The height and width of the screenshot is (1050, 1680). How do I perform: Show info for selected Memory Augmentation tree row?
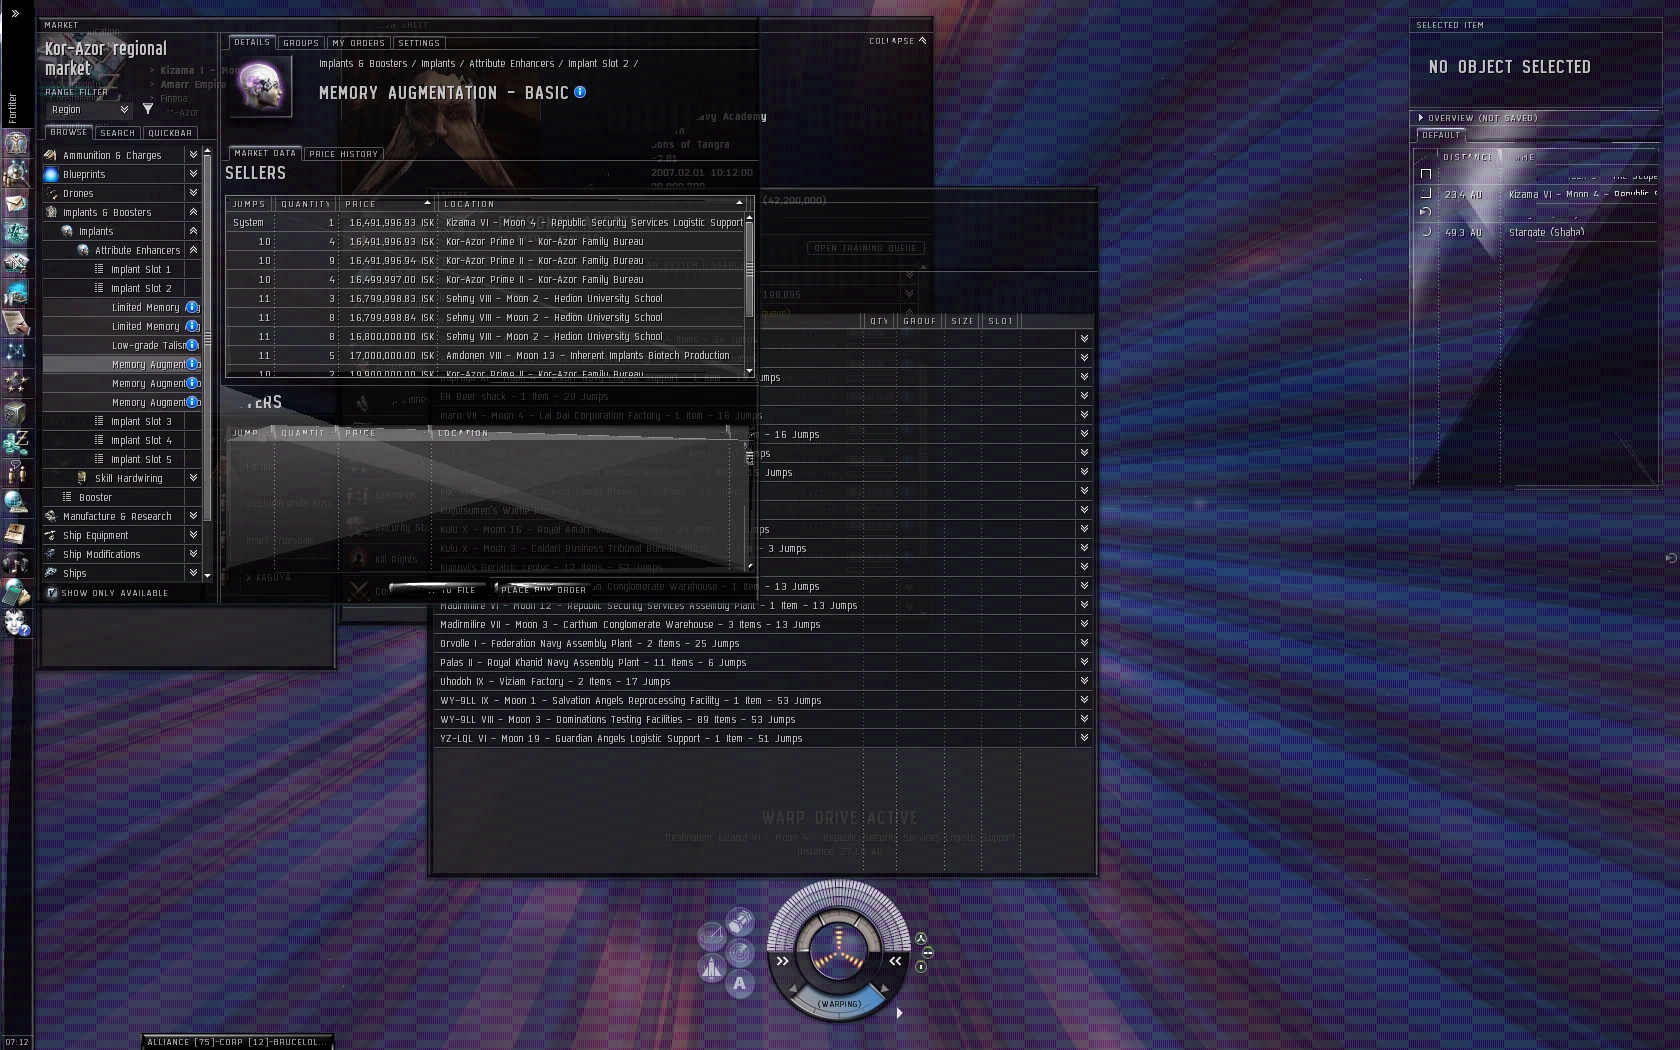tap(192, 364)
